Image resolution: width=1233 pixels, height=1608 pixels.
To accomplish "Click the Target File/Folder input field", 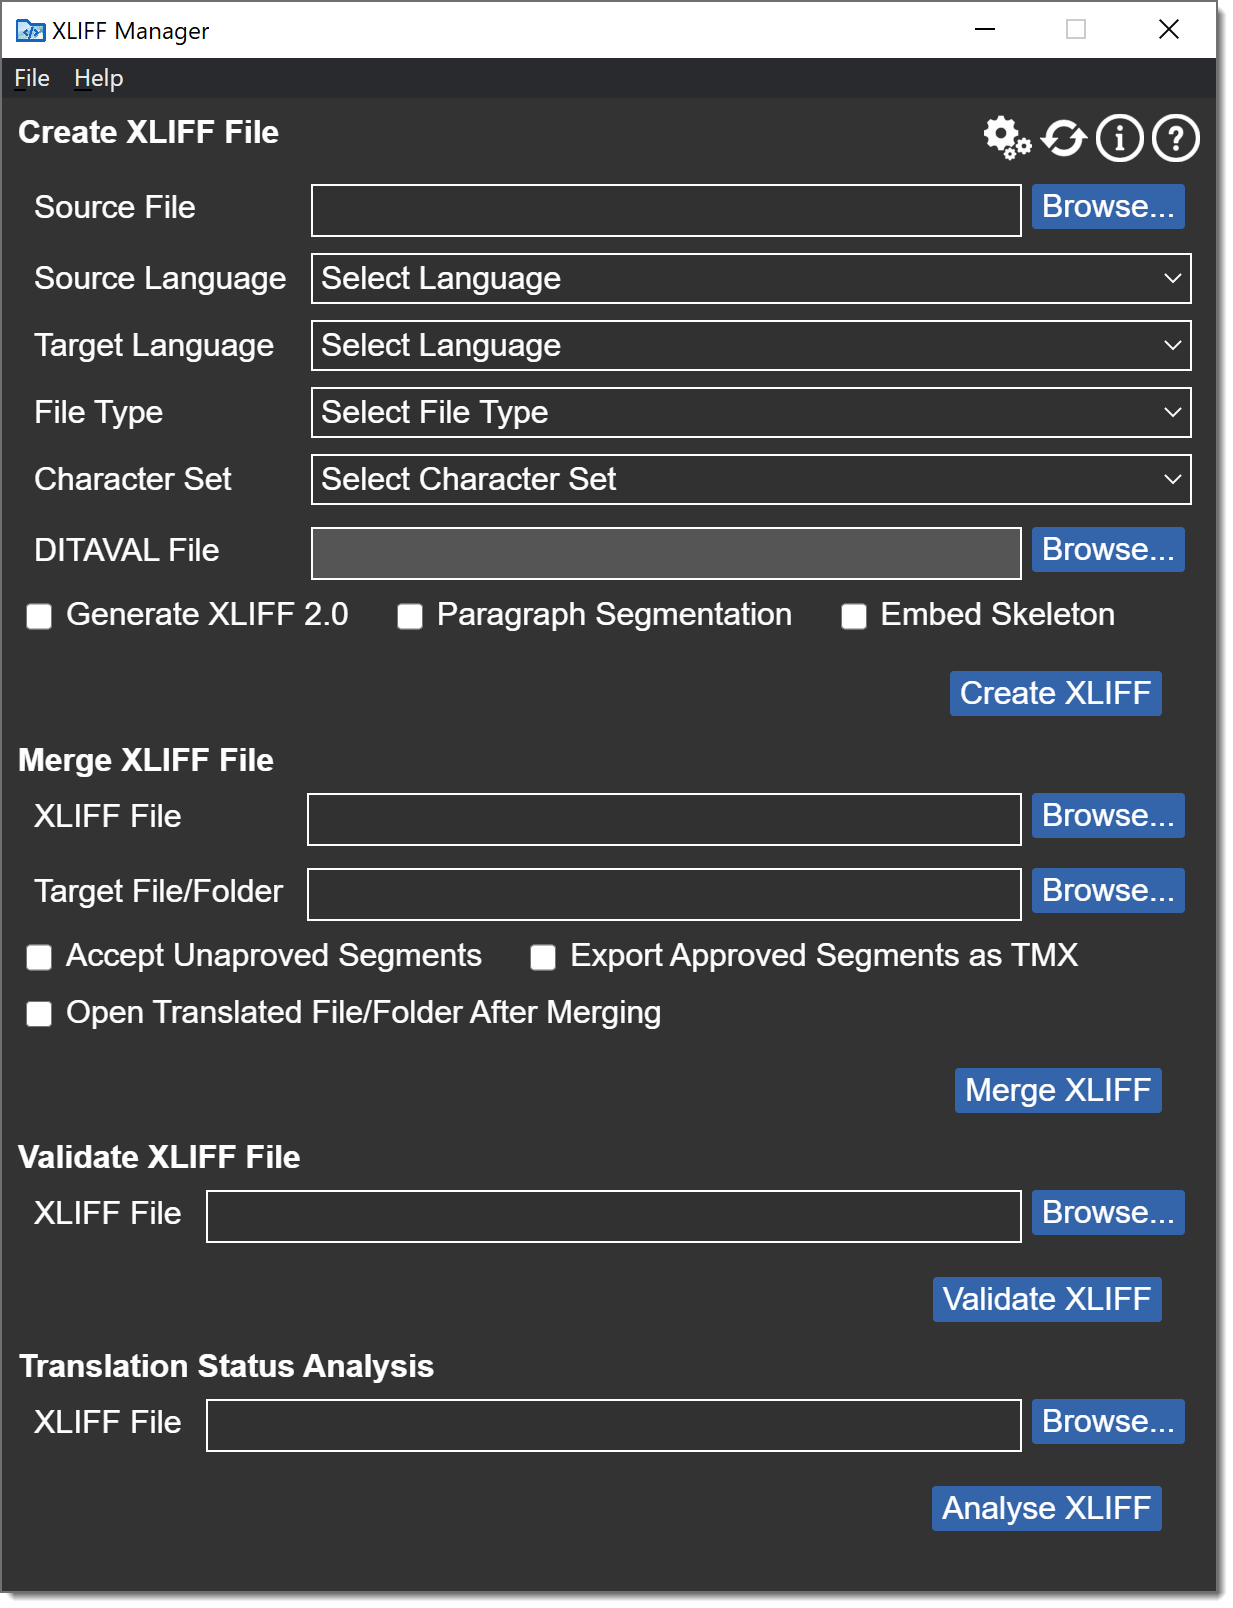I will [x=664, y=894].
